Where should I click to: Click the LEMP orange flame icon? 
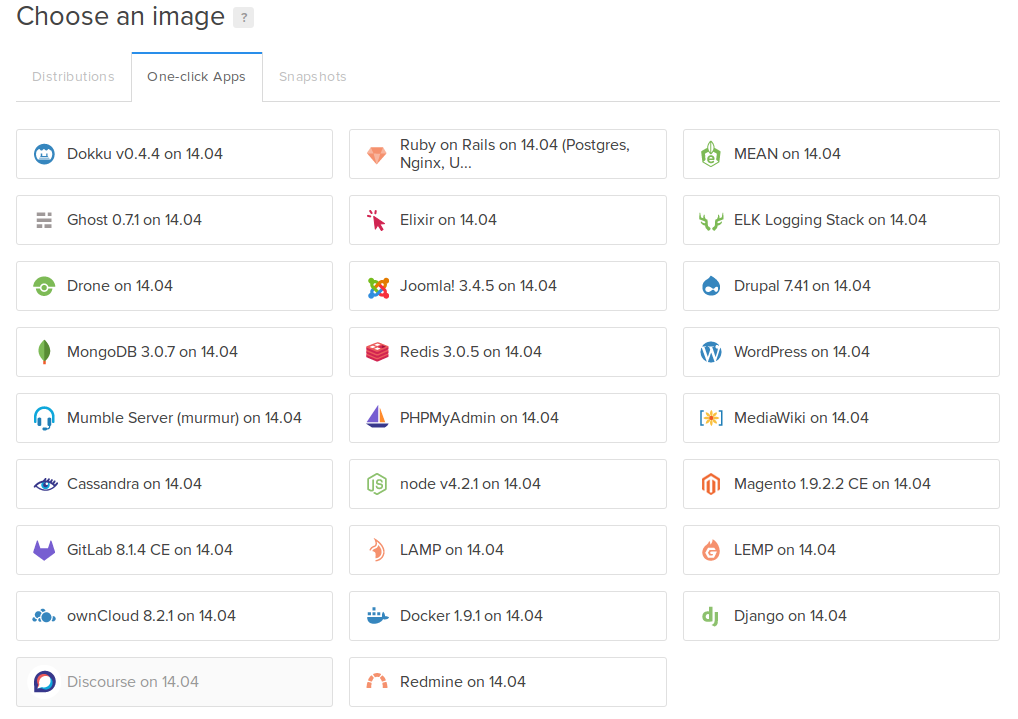click(x=711, y=550)
